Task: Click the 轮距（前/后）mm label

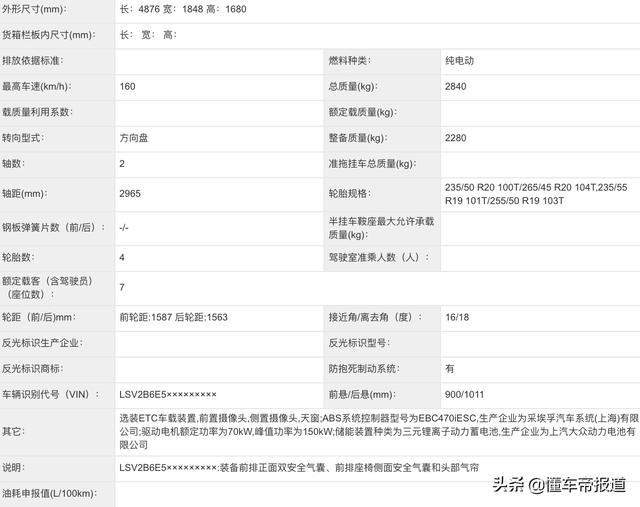Action: click(39, 317)
